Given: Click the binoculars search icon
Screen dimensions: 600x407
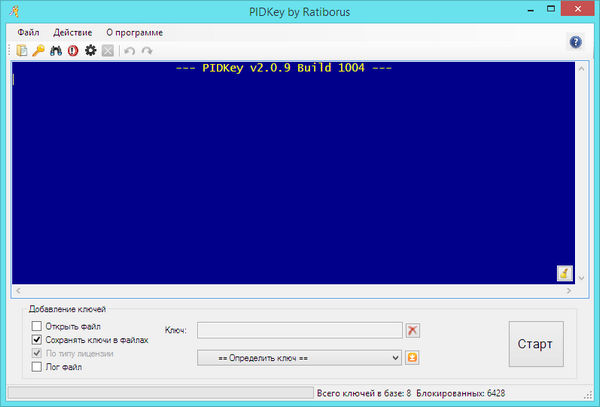Looking at the screenshot, I should click(x=56, y=50).
